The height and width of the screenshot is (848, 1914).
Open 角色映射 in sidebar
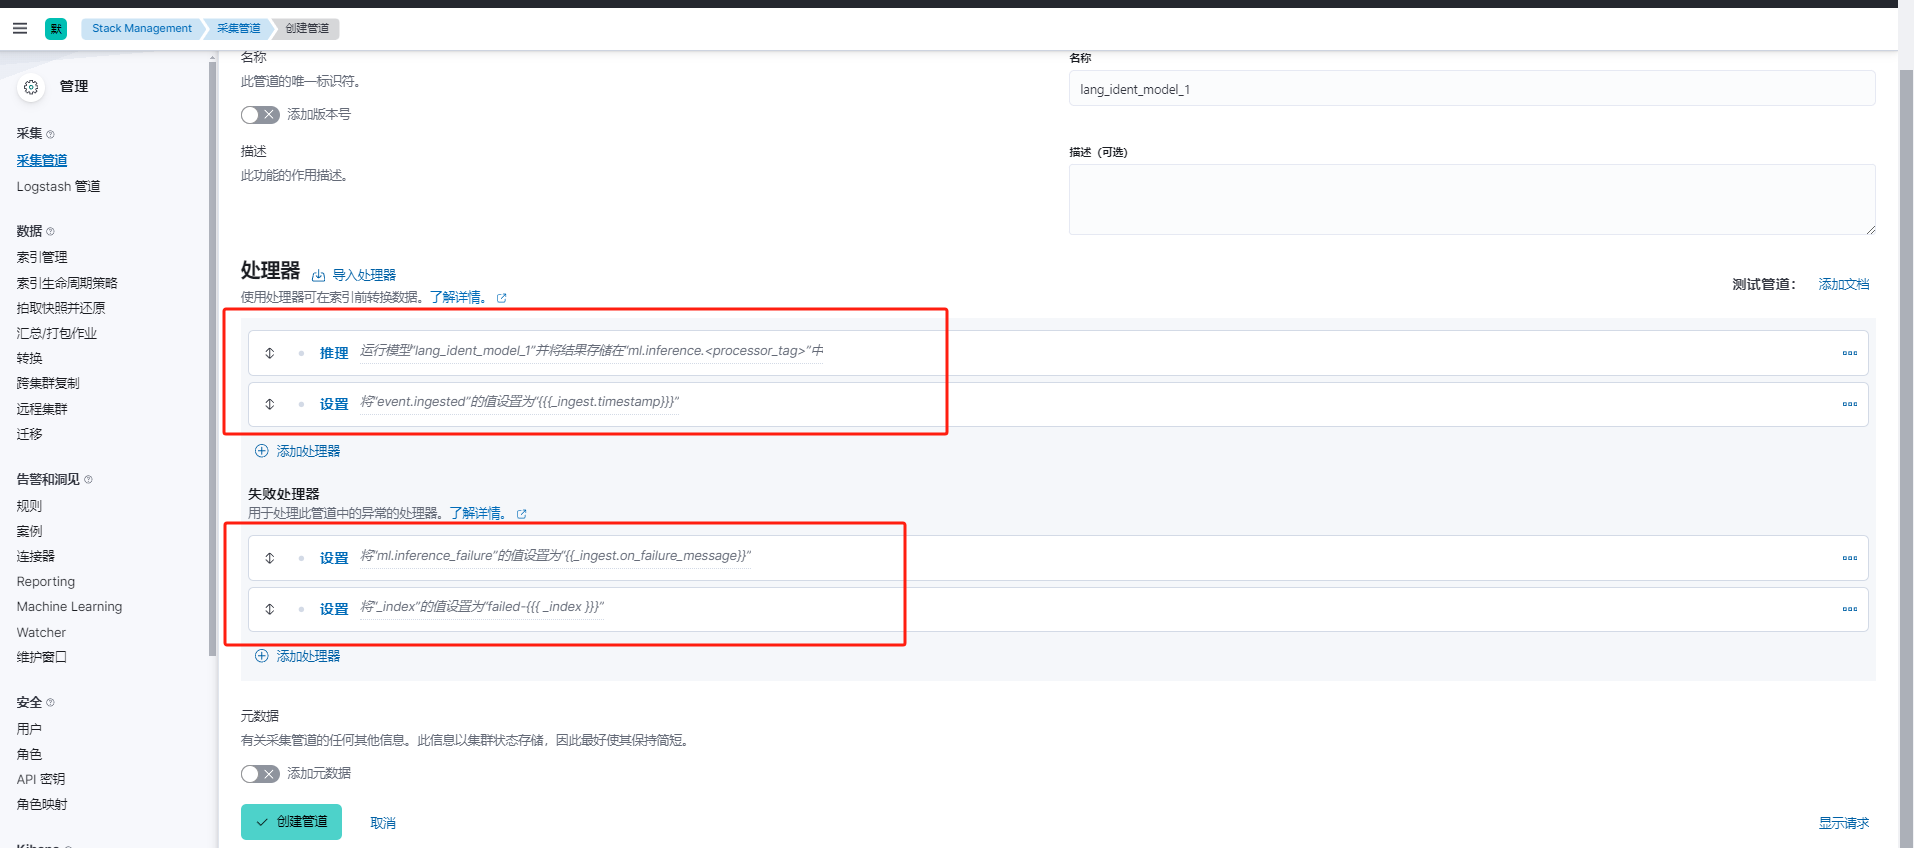(42, 804)
